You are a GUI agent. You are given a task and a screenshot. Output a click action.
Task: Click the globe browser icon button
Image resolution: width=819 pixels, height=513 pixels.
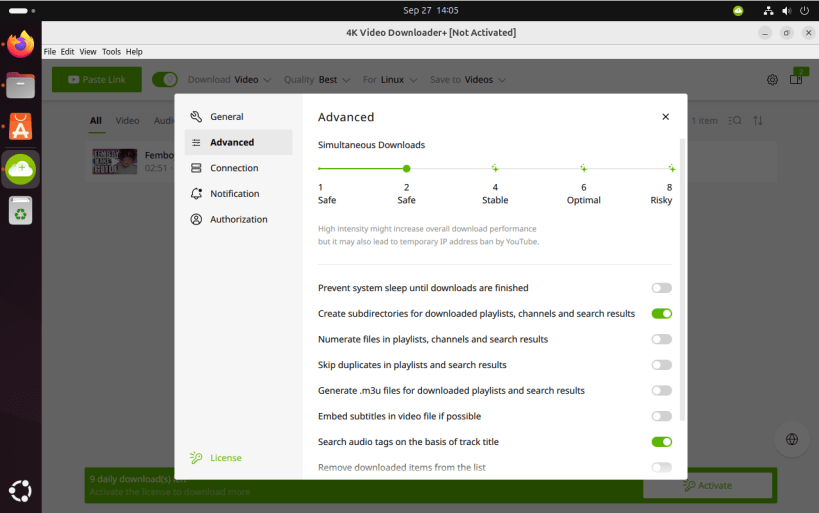pyautogui.click(x=792, y=439)
